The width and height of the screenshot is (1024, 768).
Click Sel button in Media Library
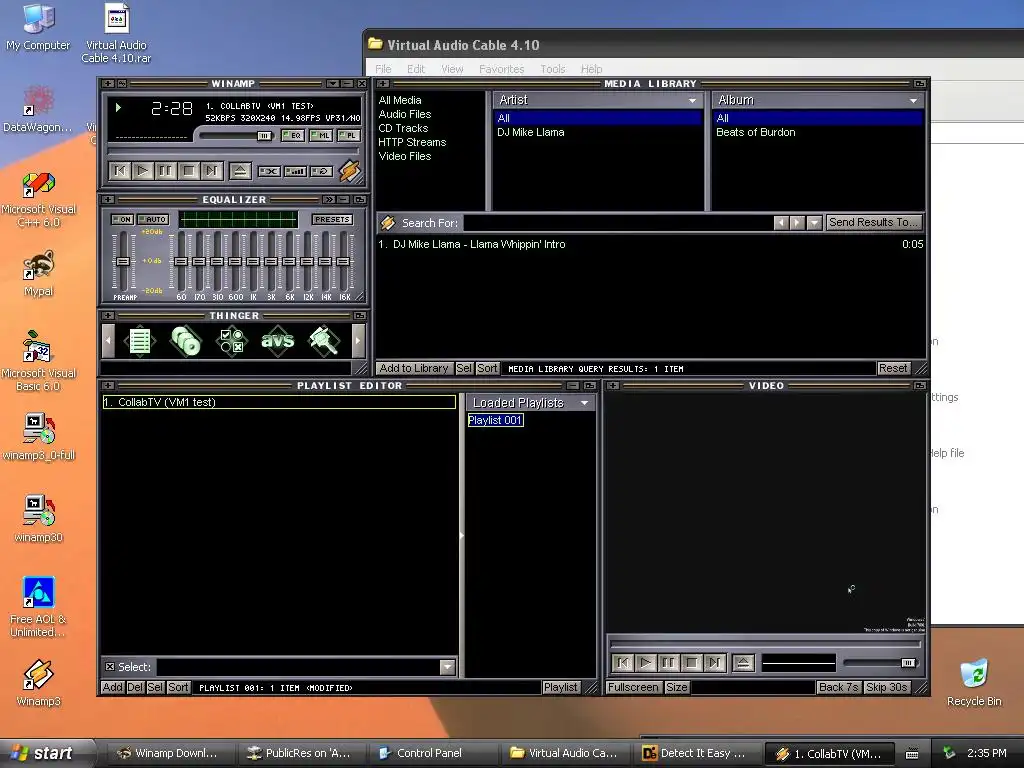[x=464, y=368]
